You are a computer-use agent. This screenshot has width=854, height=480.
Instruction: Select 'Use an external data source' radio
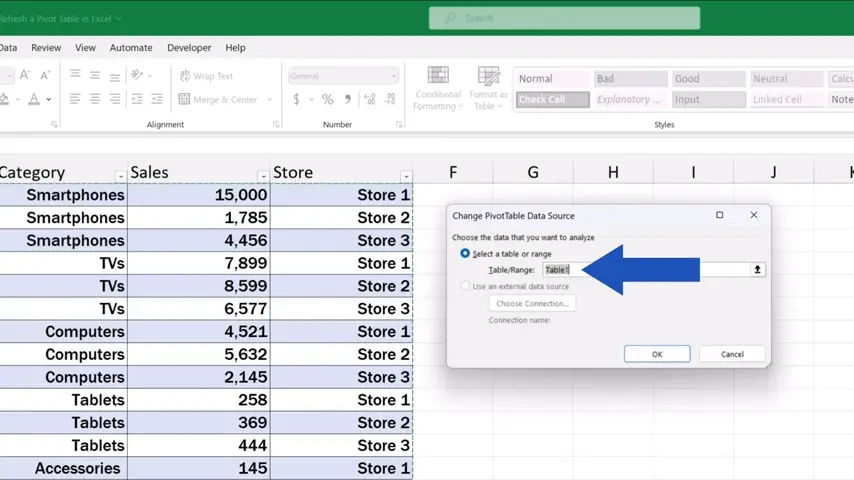tap(465, 286)
